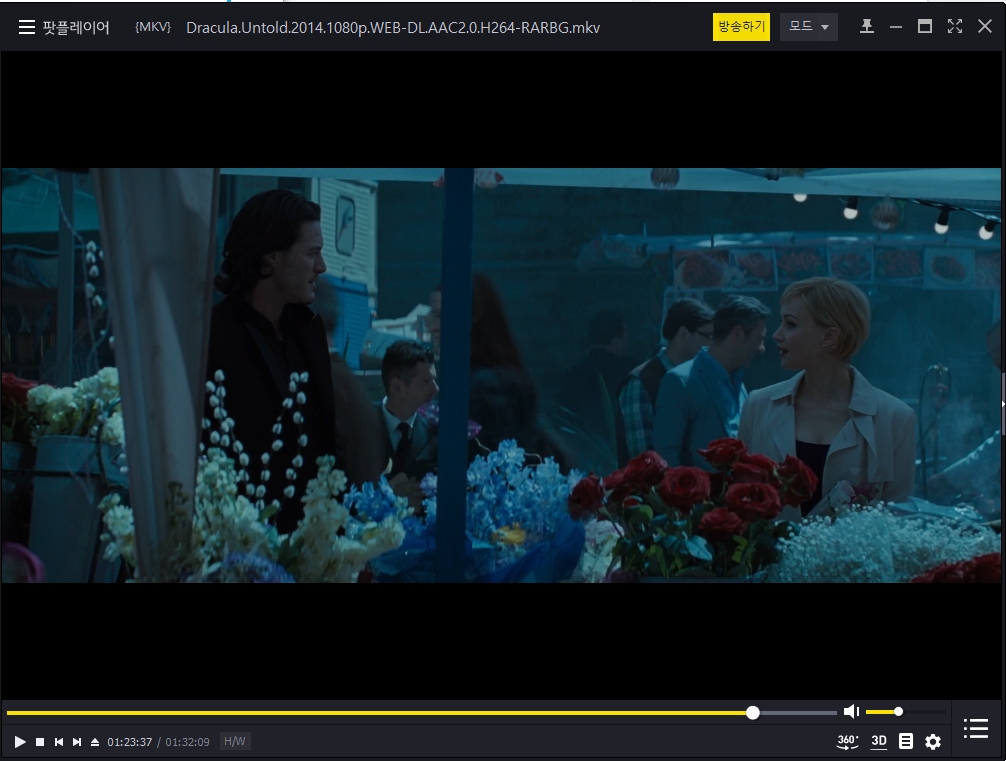Skip to next file
Screen dimensions: 1006x761
point(77,742)
